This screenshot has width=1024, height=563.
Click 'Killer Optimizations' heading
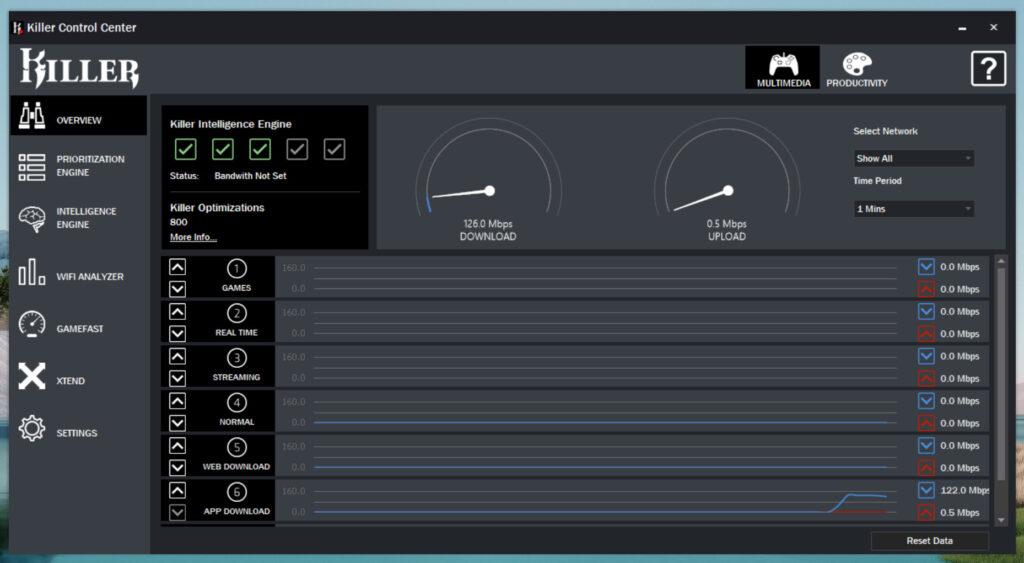pyautogui.click(x=217, y=208)
